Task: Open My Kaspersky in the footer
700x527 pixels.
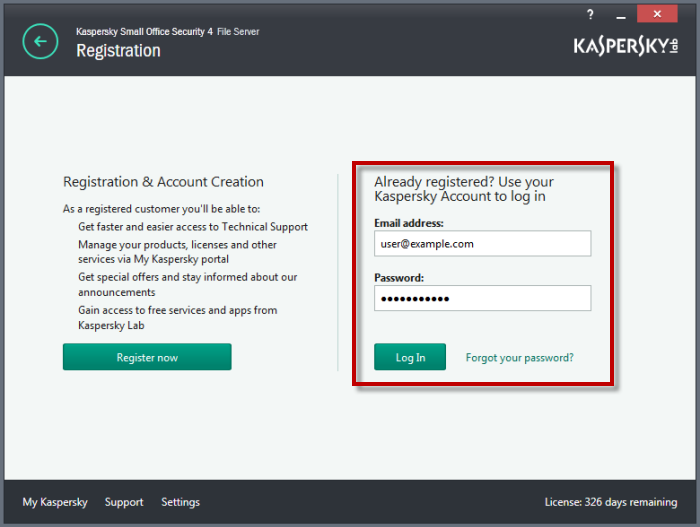Action: click(55, 502)
